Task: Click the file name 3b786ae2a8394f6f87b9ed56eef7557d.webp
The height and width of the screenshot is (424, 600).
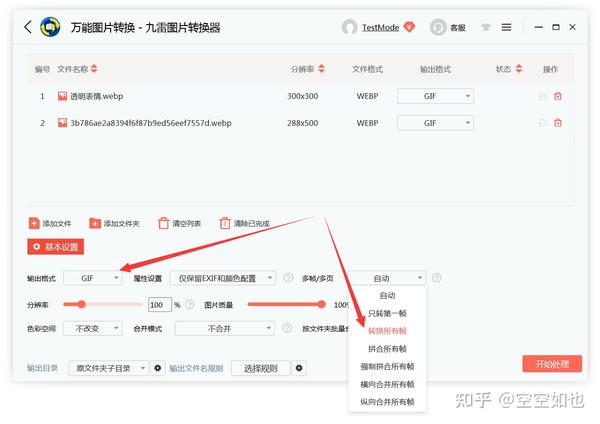Action: coord(151,123)
